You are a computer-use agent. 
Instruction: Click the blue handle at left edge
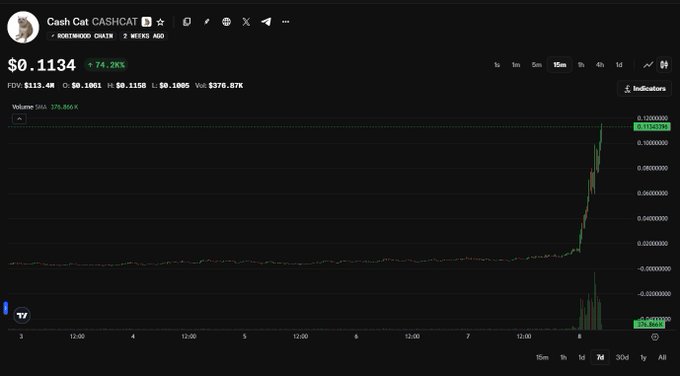click(6, 308)
